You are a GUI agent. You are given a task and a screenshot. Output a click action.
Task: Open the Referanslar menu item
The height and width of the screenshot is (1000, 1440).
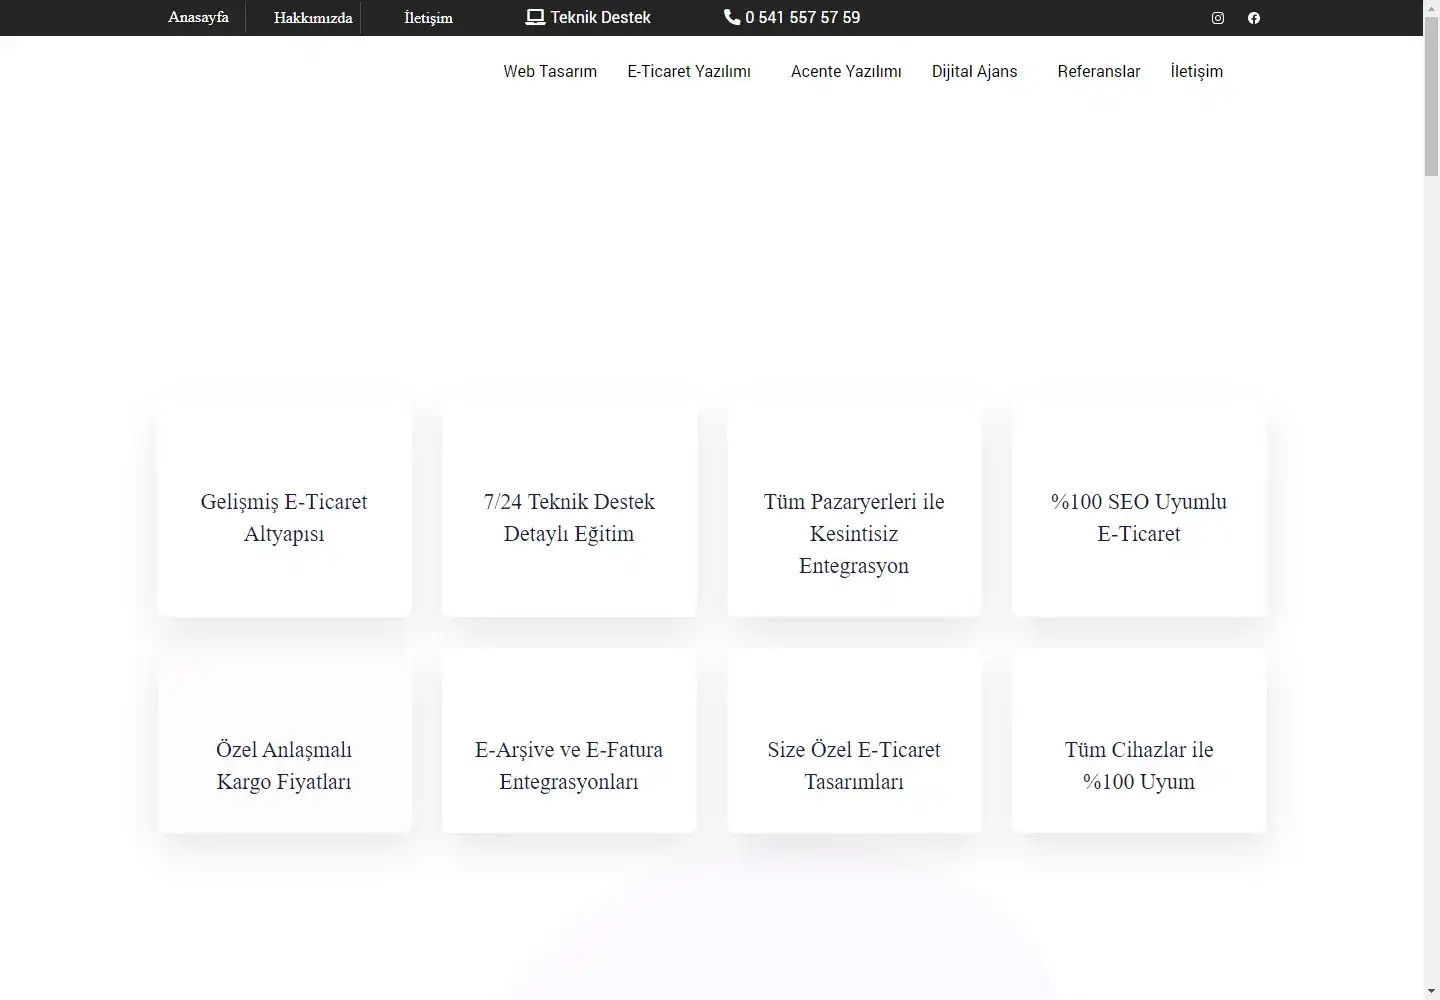(1099, 71)
